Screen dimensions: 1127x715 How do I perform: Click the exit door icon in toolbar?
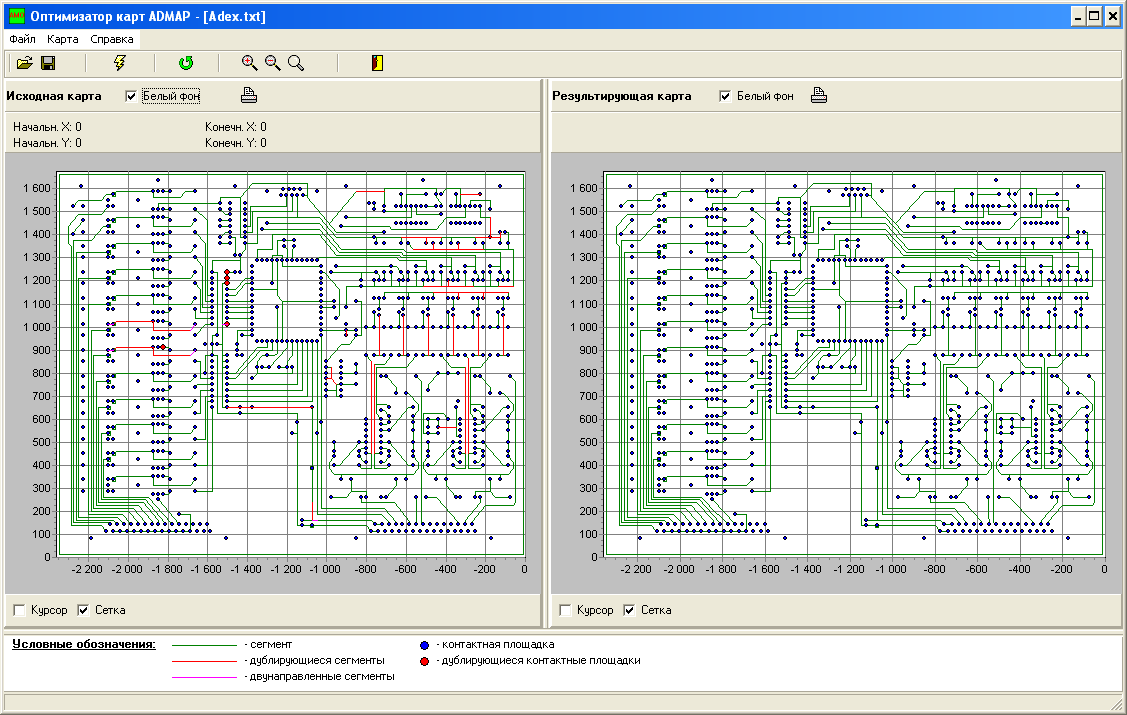(376, 63)
